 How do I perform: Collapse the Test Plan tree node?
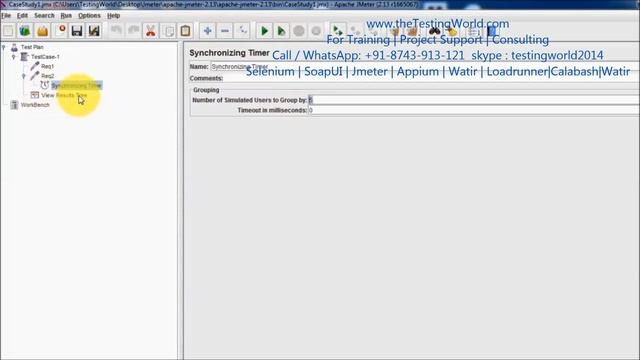coord(4,47)
